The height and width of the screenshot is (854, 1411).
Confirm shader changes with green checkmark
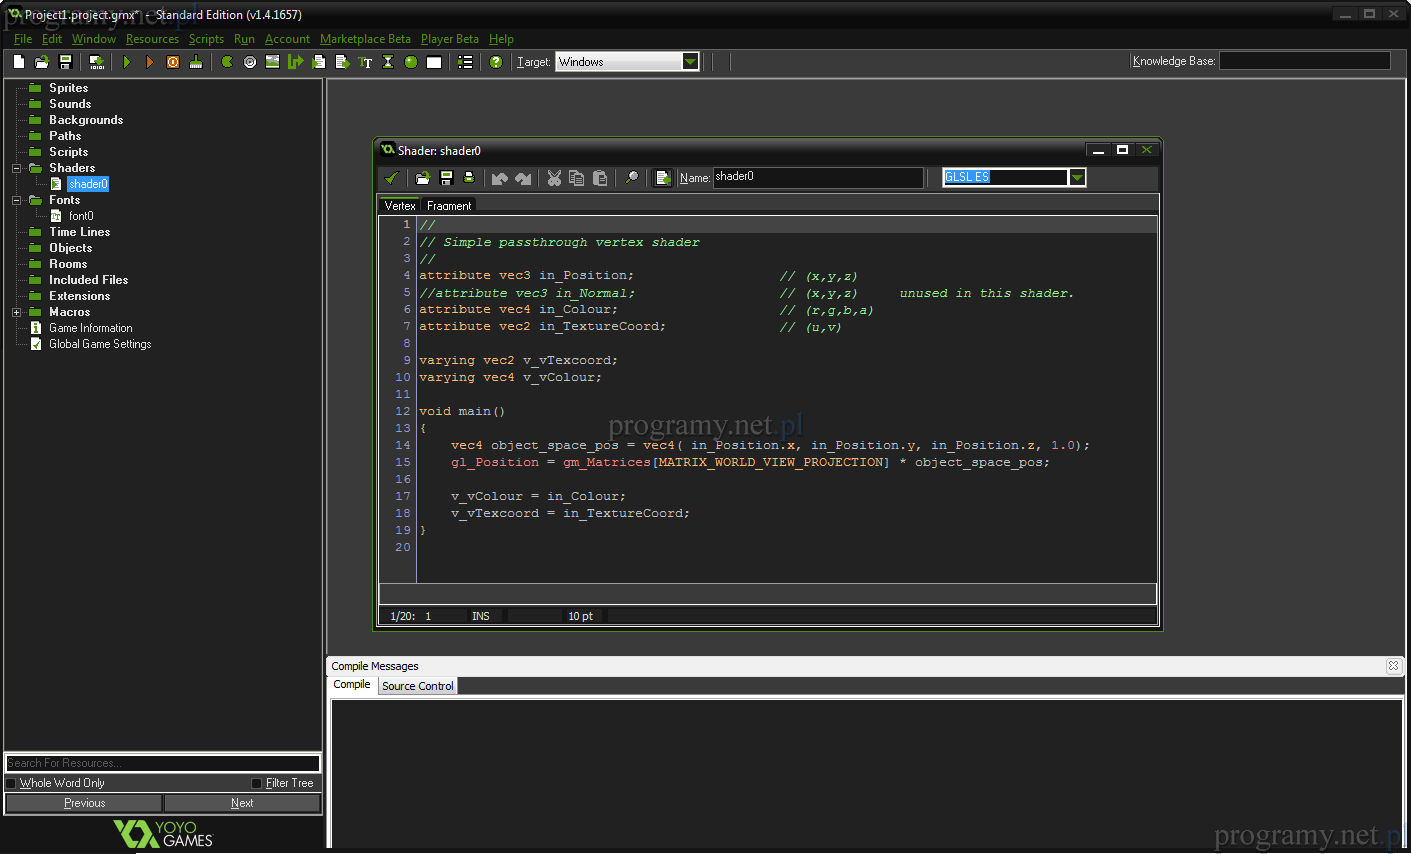tap(391, 178)
